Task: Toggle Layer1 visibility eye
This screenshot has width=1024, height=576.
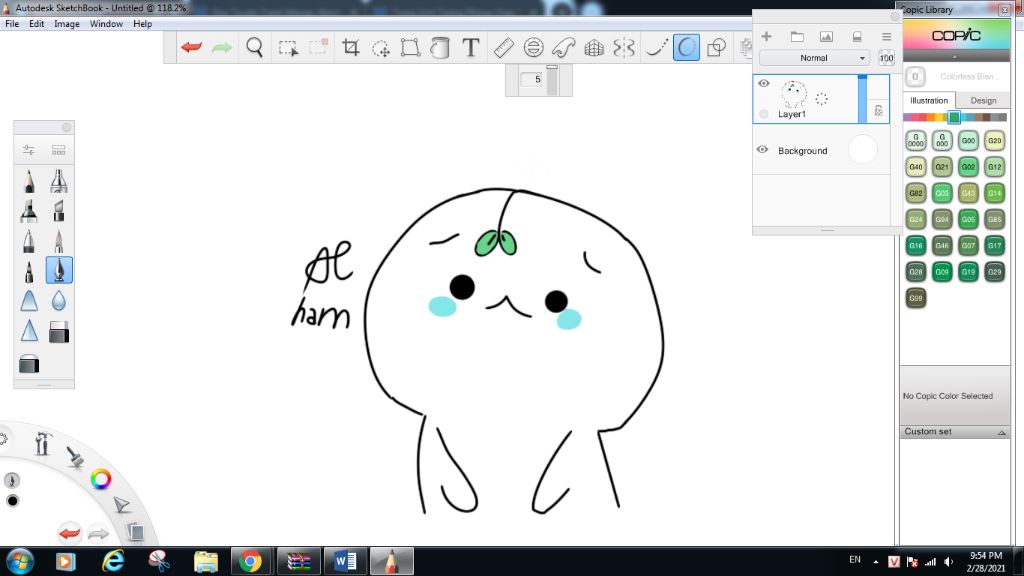Action: [x=763, y=84]
